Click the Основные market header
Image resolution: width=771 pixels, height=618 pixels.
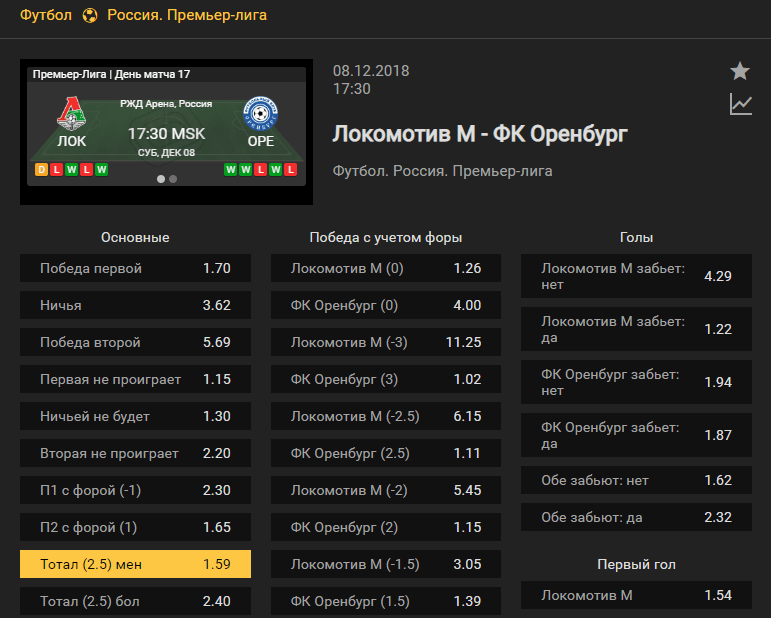[135, 237]
